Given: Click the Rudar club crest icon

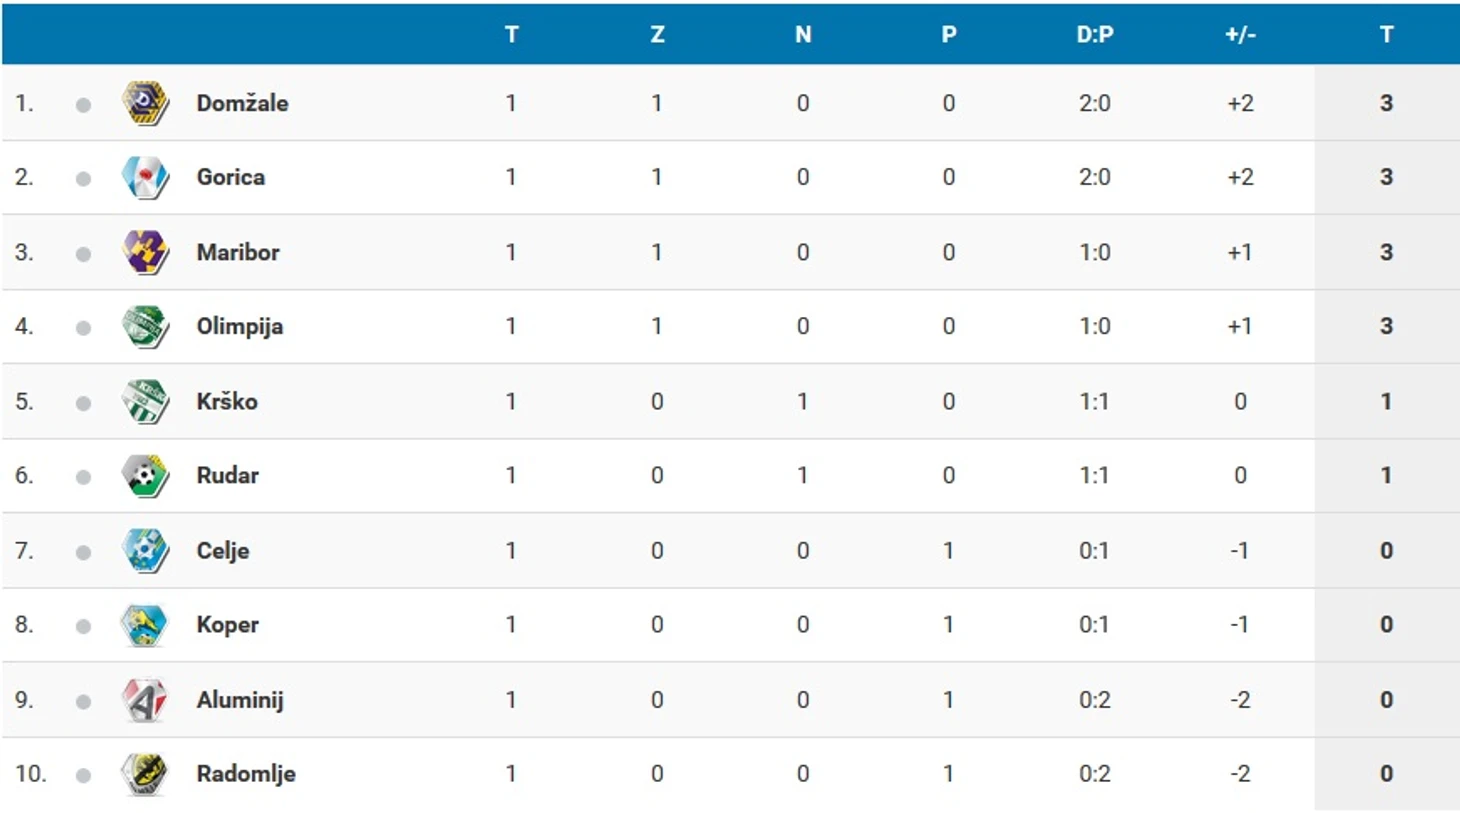Looking at the screenshot, I should pos(145,476).
